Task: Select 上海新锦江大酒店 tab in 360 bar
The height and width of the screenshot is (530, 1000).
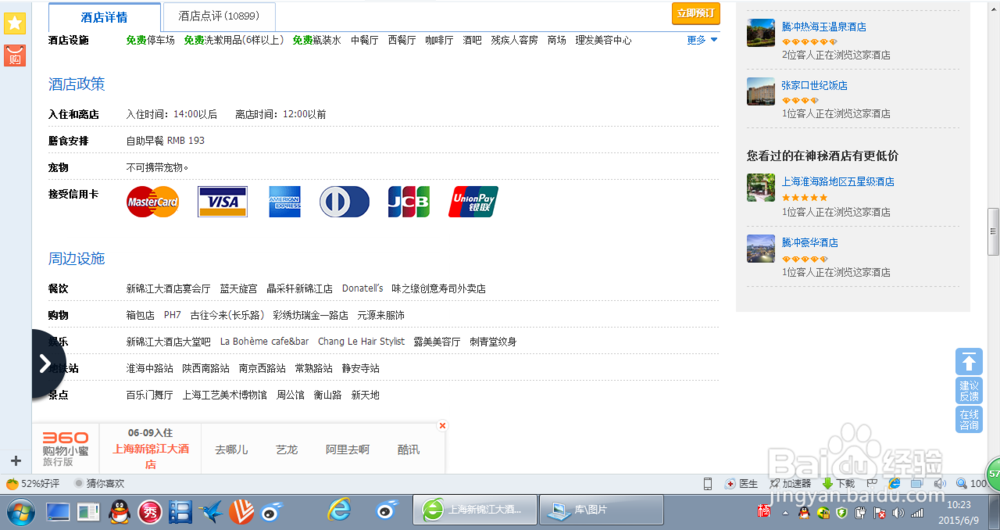Action: pyautogui.click(x=151, y=449)
